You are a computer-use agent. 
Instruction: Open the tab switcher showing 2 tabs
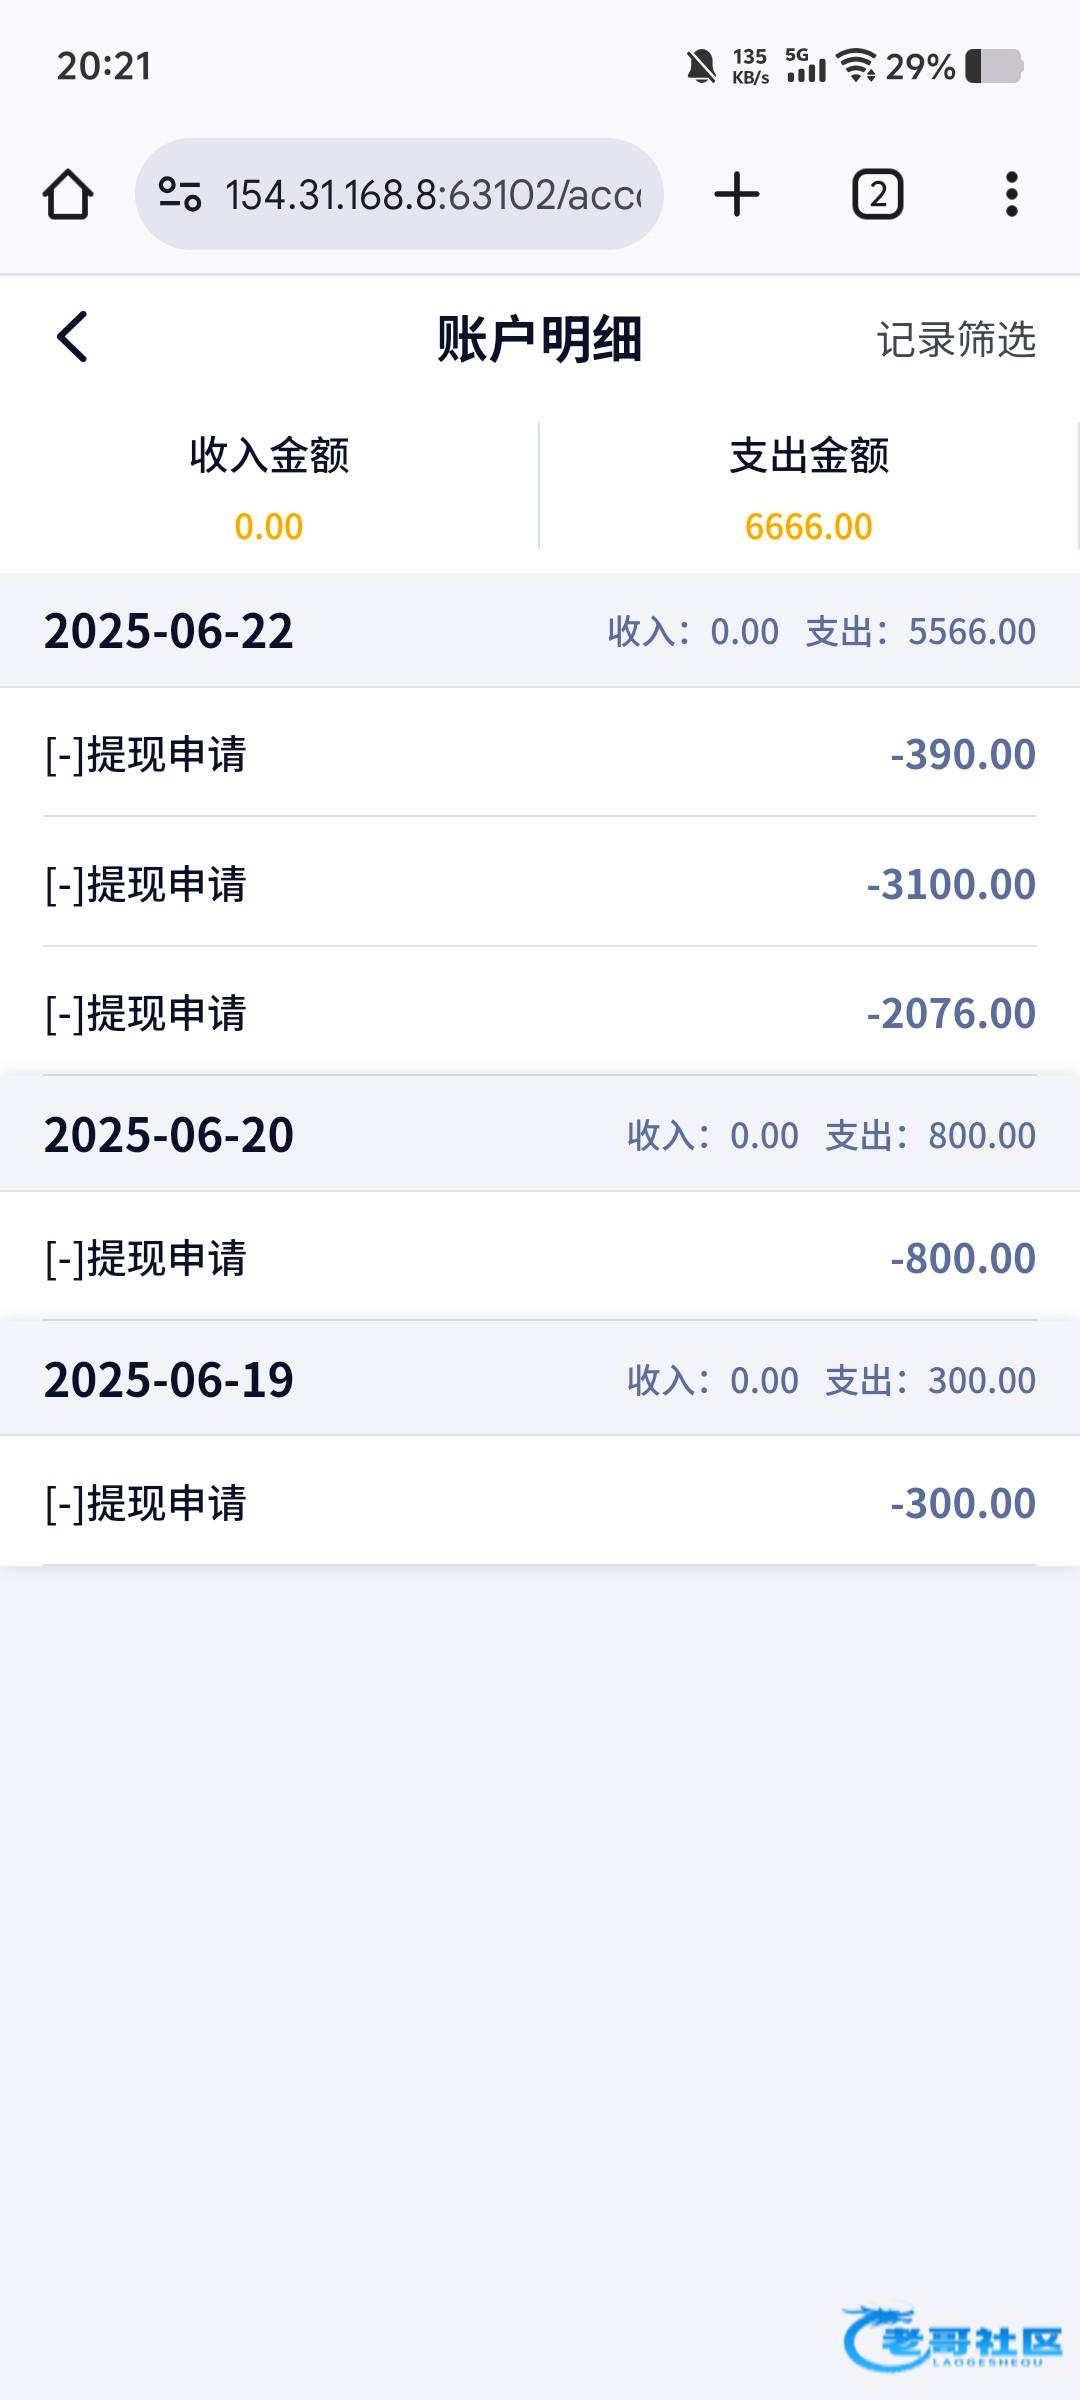pyautogui.click(x=877, y=194)
